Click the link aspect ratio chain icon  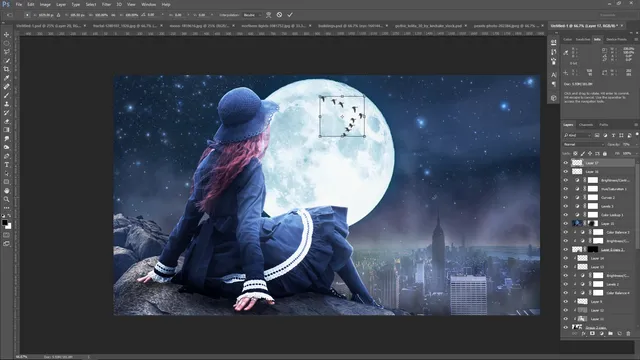pyautogui.click(x=114, y=15)
